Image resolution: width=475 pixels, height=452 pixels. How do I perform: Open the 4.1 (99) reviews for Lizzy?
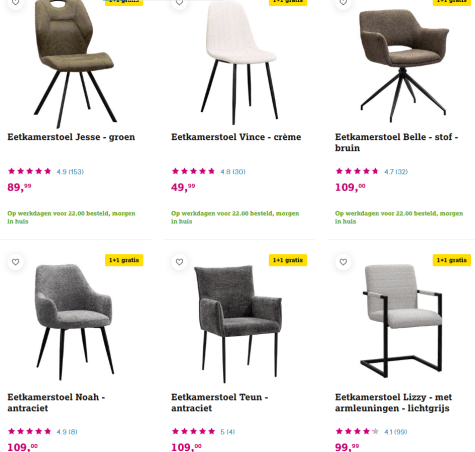[x=396, y=432]
